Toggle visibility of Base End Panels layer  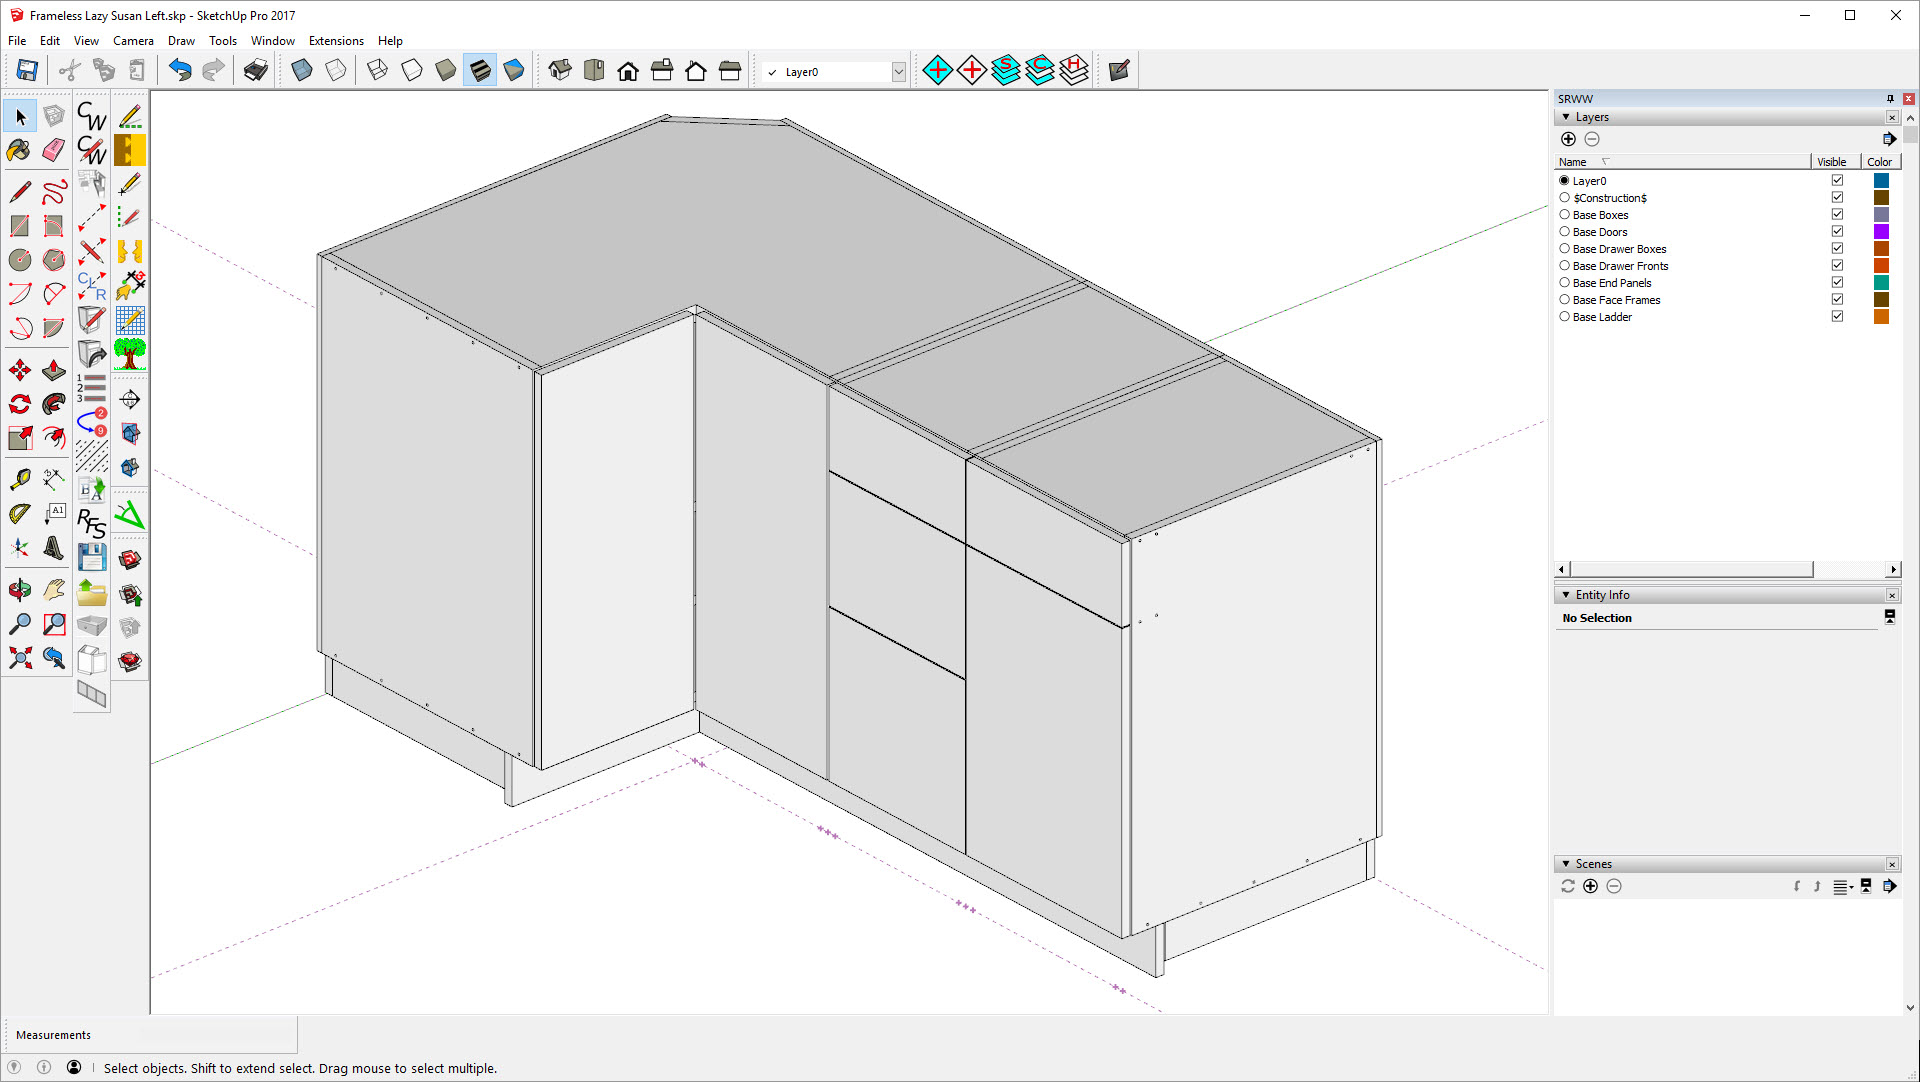point(1838,282)
